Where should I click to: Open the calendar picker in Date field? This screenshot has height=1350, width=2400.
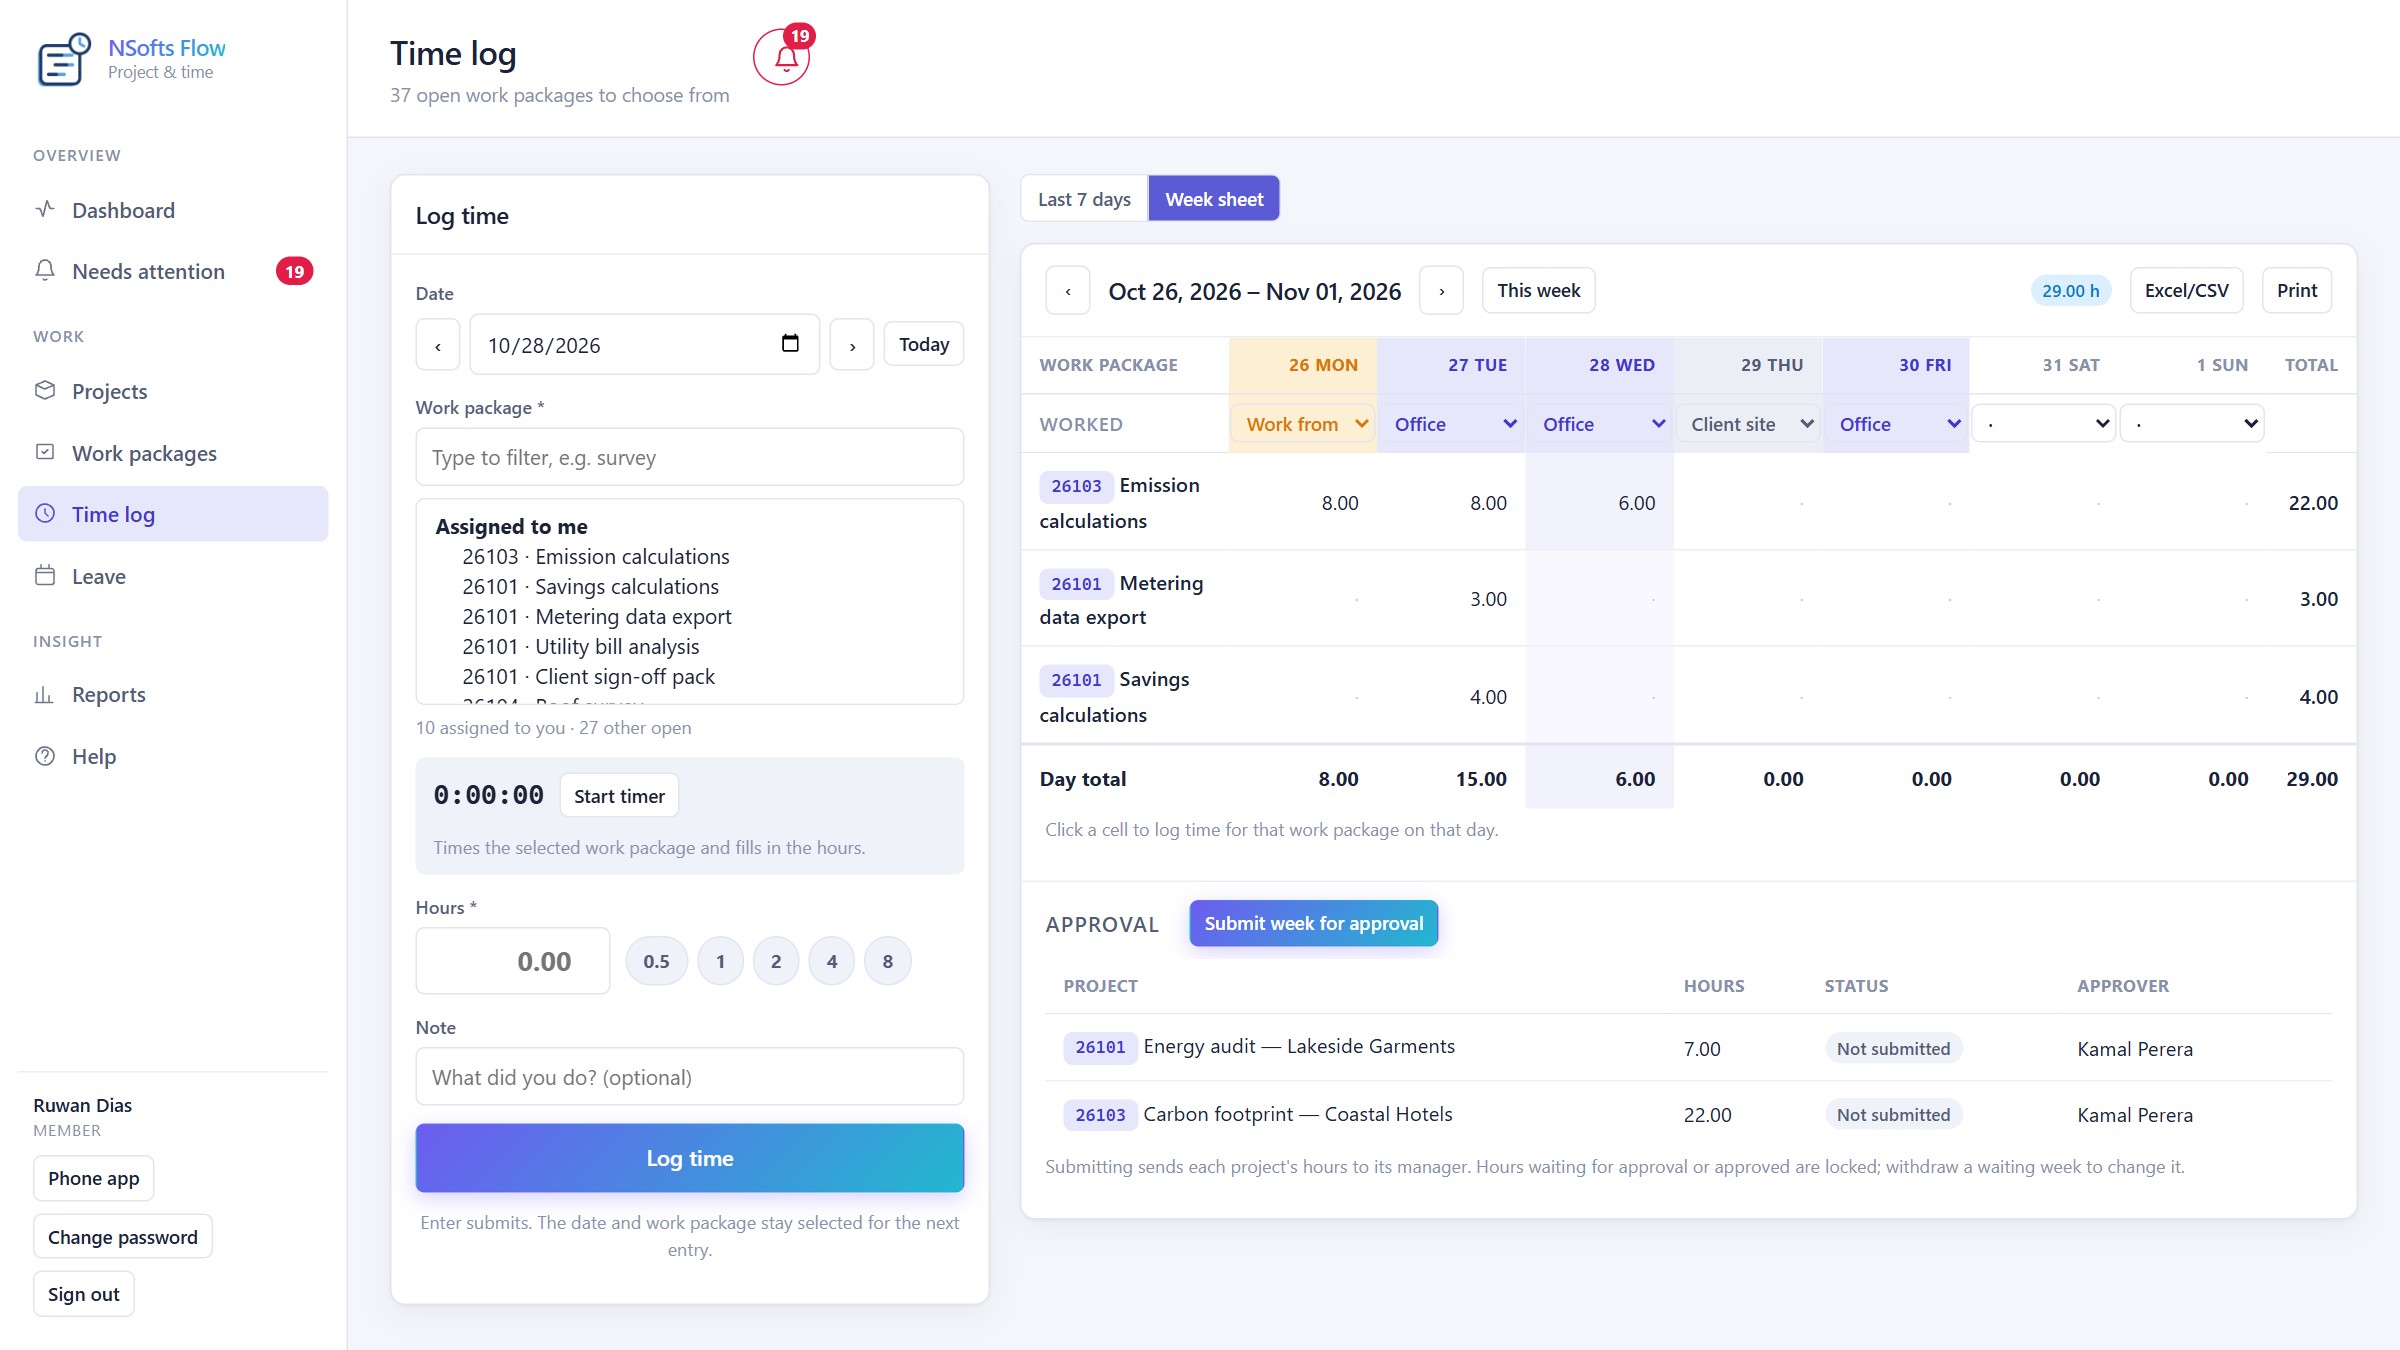click(x=790, y=344)
